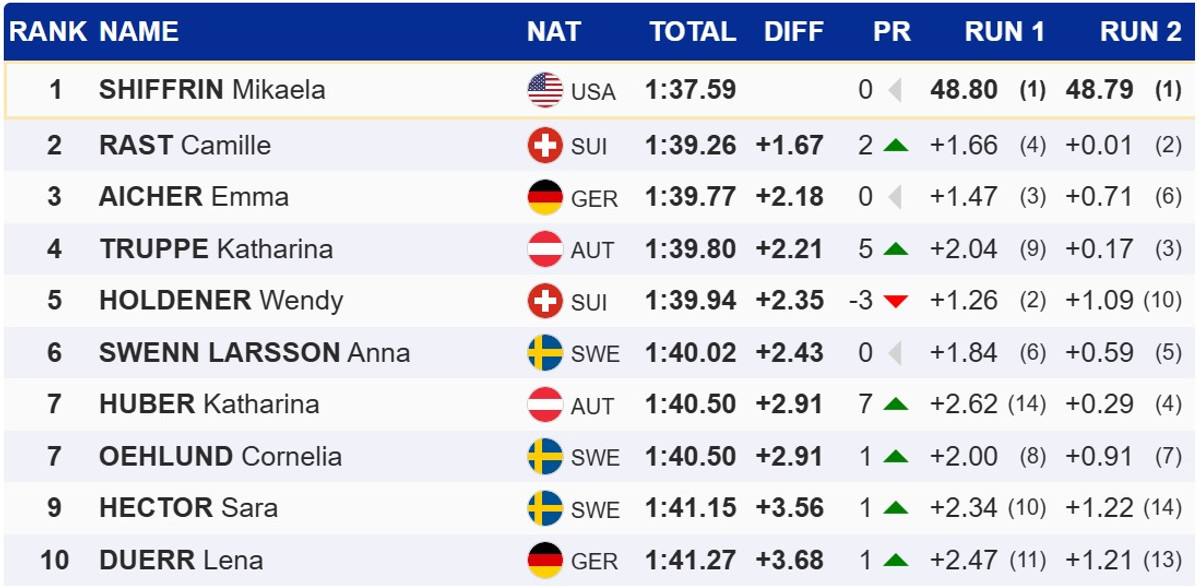Viewport: 1200px width, 586px height.
Task: Click the Swedish flag in Swenn Larsson's row
Action: [x=545, y=353]
